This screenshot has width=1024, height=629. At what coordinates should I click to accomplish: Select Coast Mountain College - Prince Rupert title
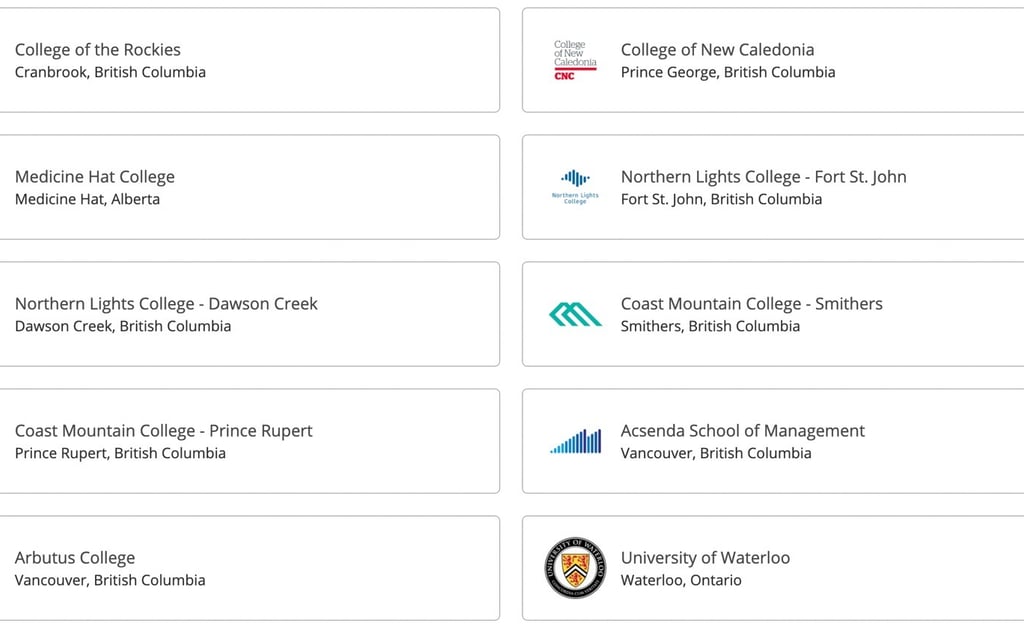pyautogui.click(x=164, y=431)
